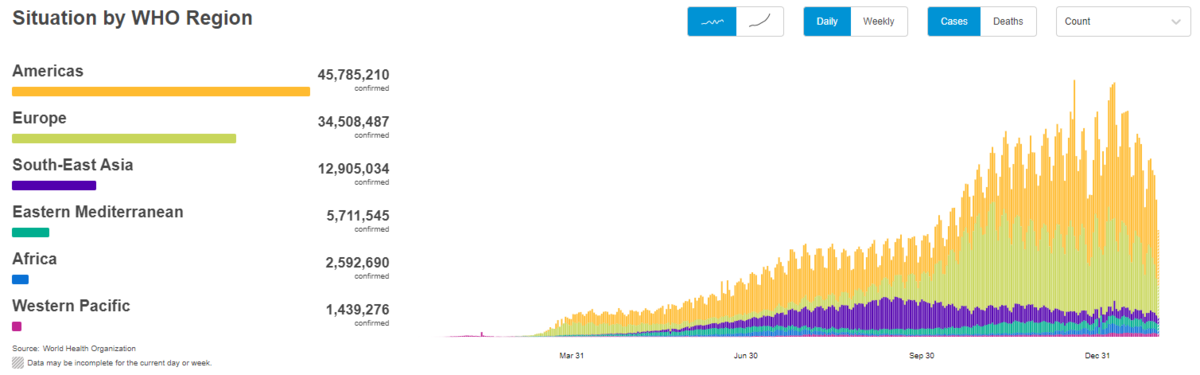Select the Americas region label
Image resolution: width=1200 pixels, height=375 pixels.
tap(47, 71)
